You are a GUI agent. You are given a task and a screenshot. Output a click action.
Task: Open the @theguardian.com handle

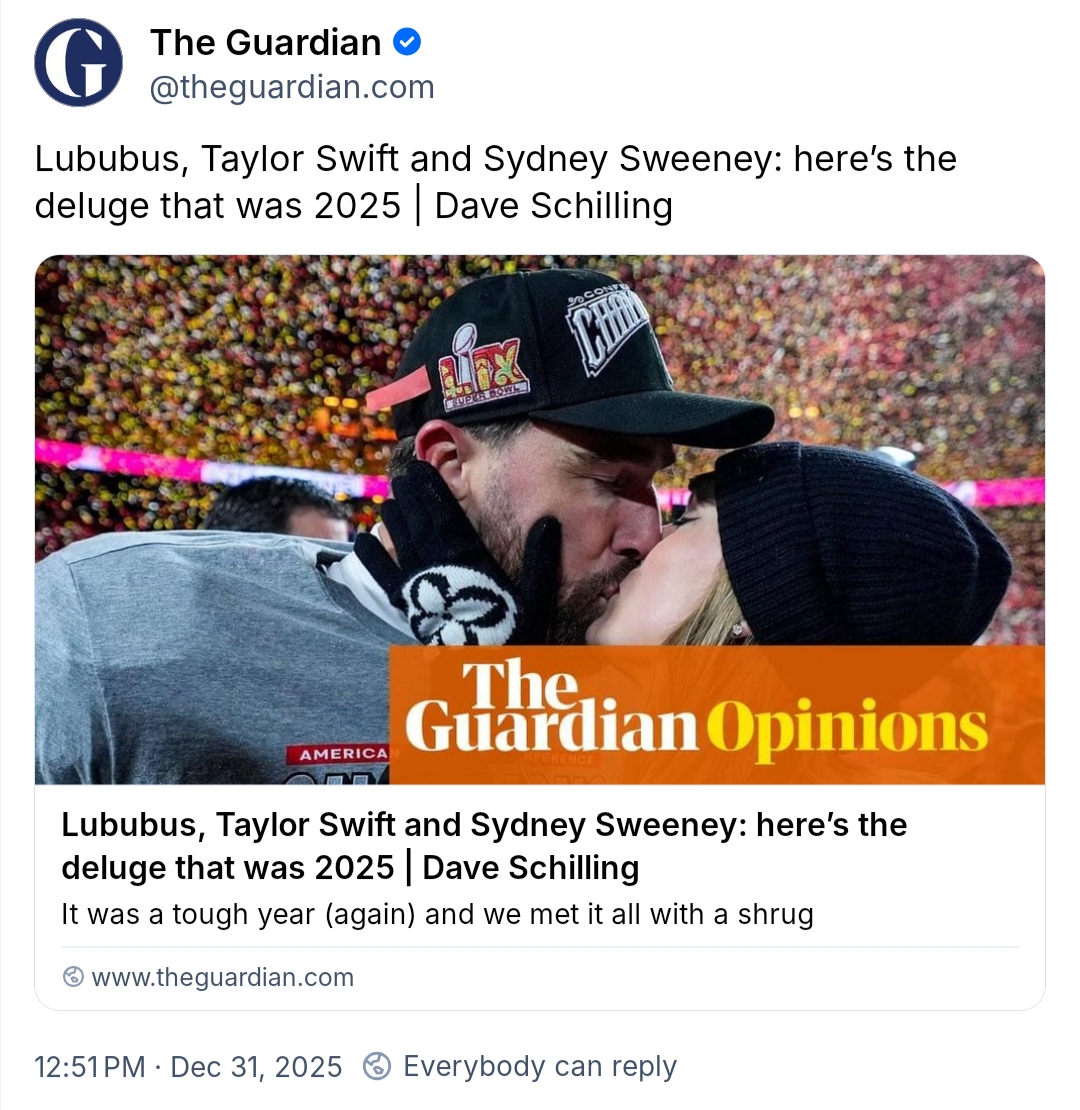[292, 87]
